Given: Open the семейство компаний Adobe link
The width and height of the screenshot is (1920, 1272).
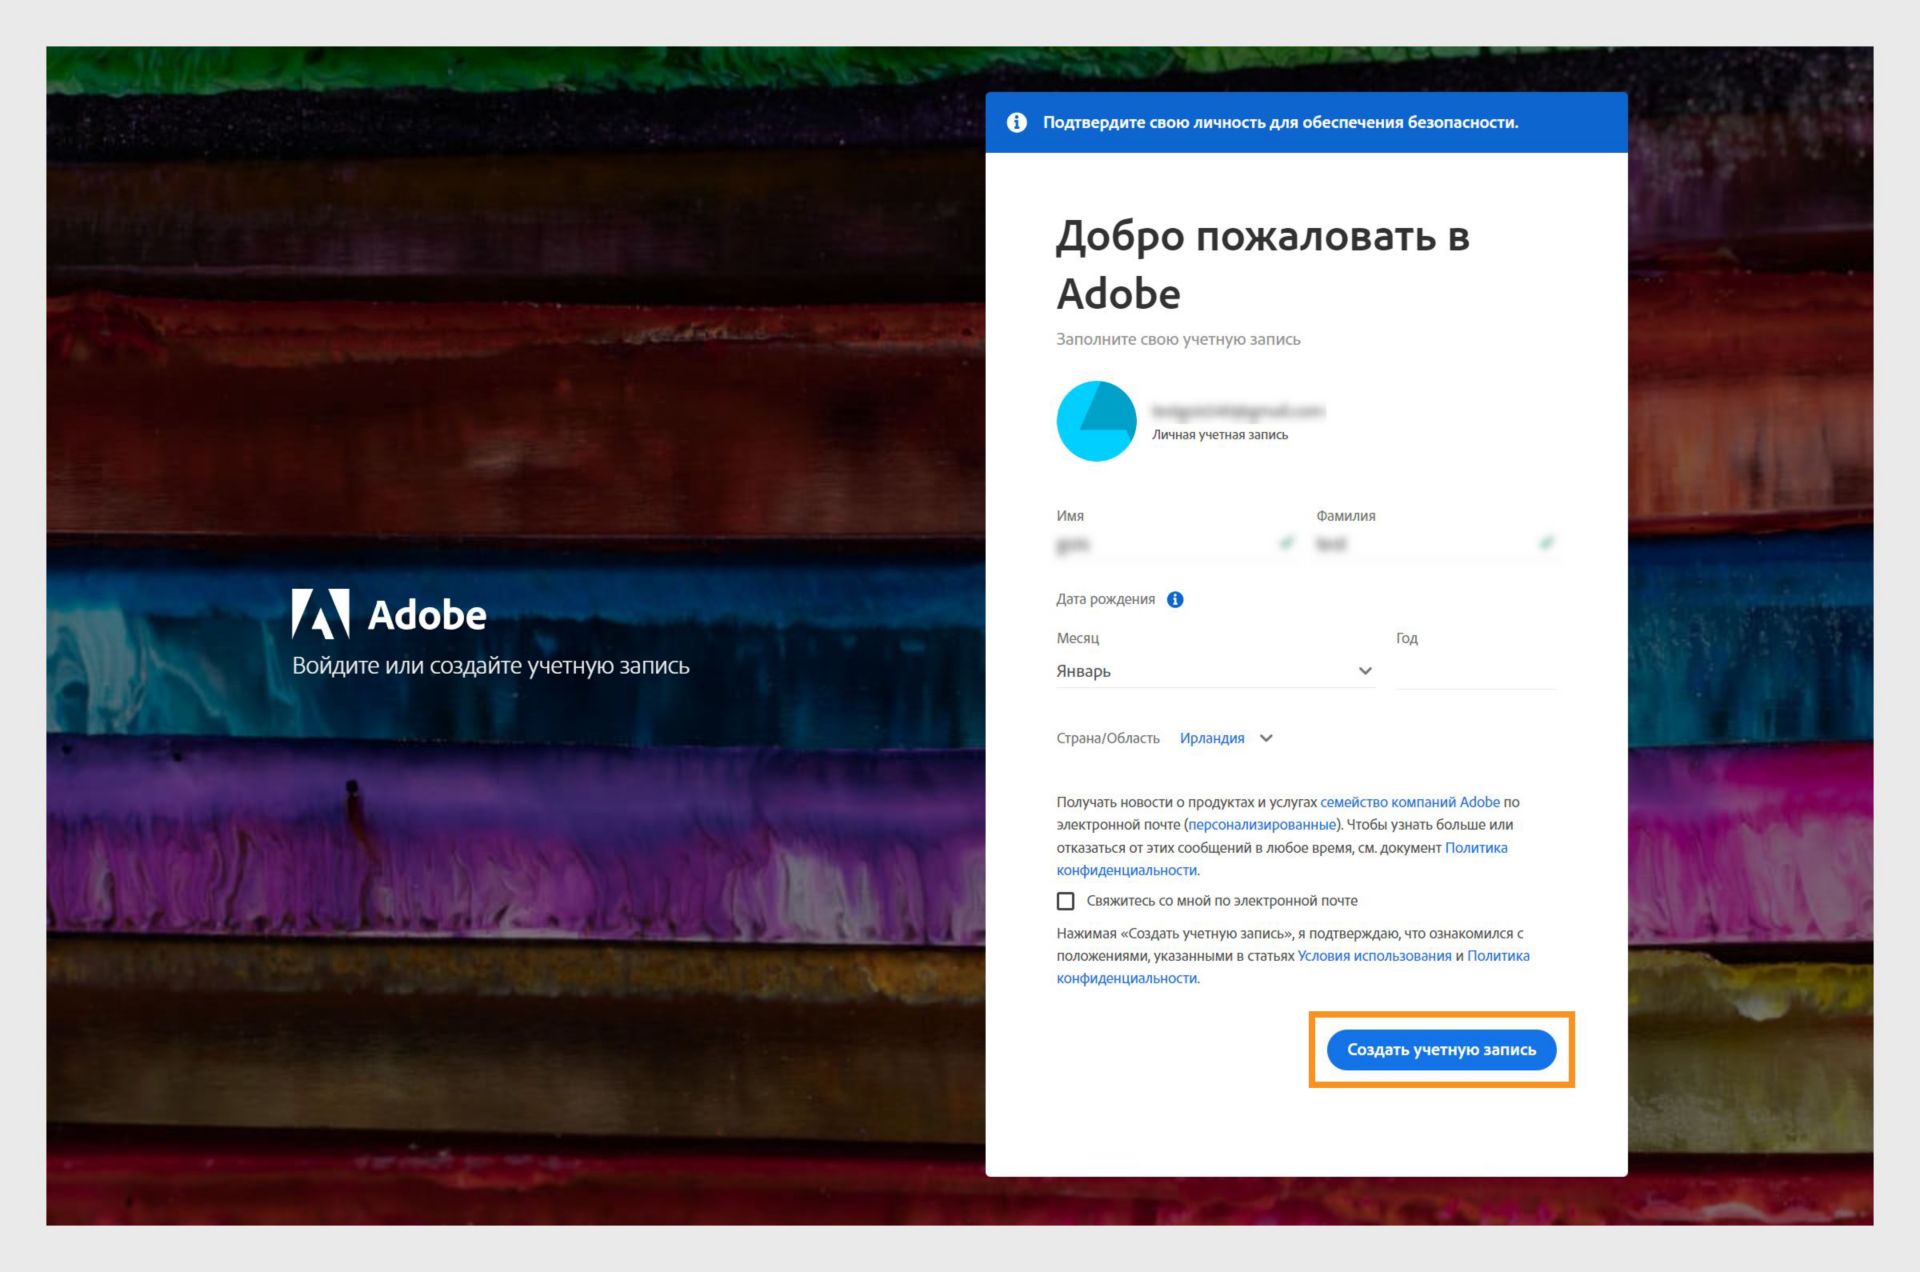Looking at the screenshot, I should click(x=1409, y=802).
